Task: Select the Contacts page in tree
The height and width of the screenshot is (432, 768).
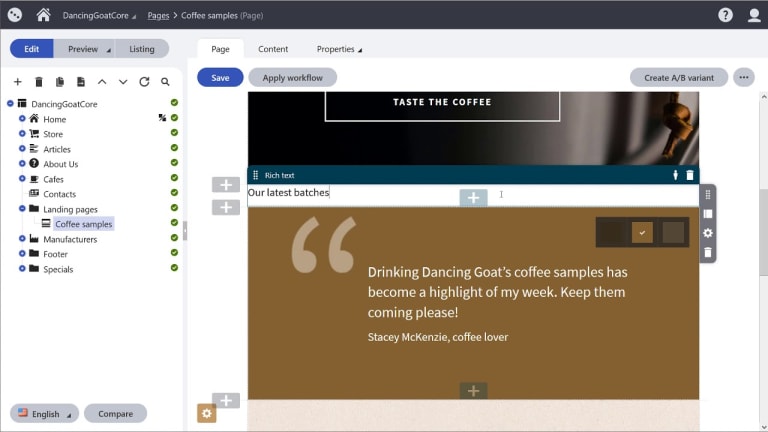Action: point(59,194)
